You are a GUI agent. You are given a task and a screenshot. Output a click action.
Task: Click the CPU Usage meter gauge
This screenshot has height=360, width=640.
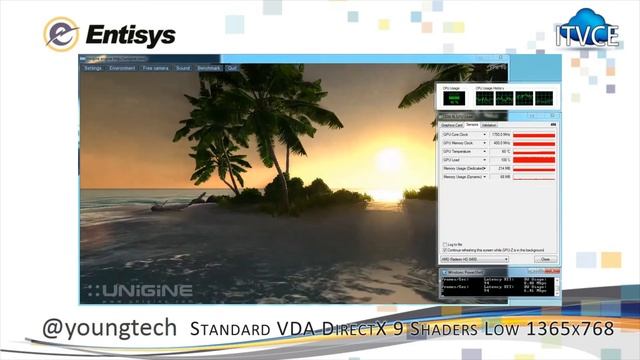tap(454, 98)
